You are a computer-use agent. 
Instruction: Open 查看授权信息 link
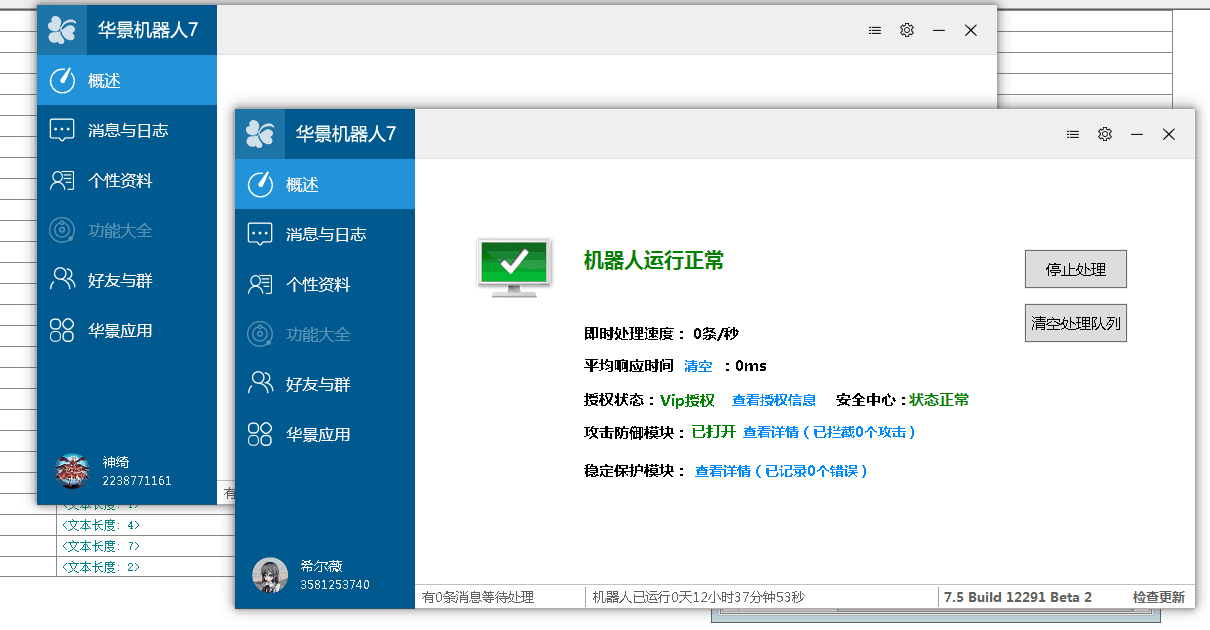774,400
